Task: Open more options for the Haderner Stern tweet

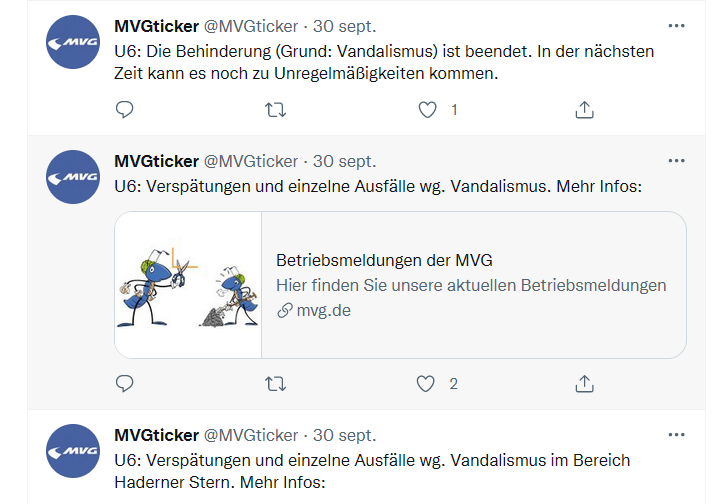Action: point(677,434)
